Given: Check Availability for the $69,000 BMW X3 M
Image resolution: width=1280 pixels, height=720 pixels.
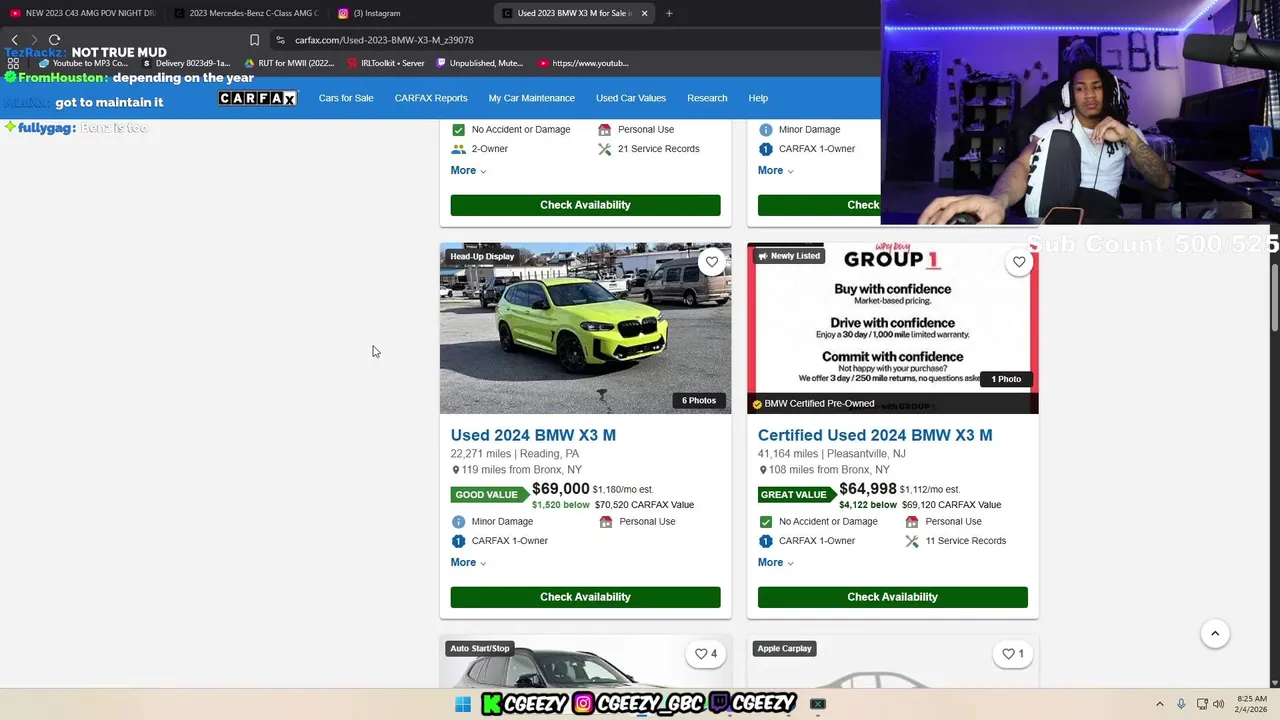Looking at the screenshot, I should coord(585,597).
